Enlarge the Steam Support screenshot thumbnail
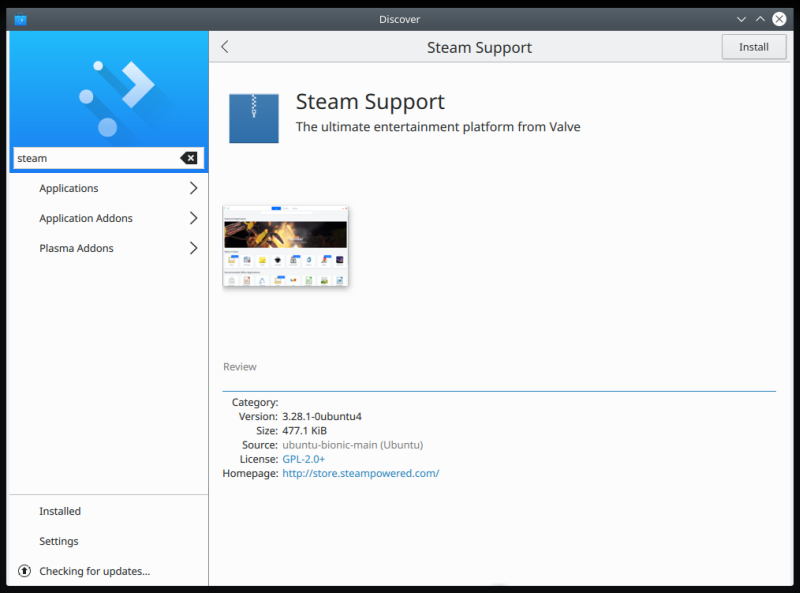 [285, 247]
